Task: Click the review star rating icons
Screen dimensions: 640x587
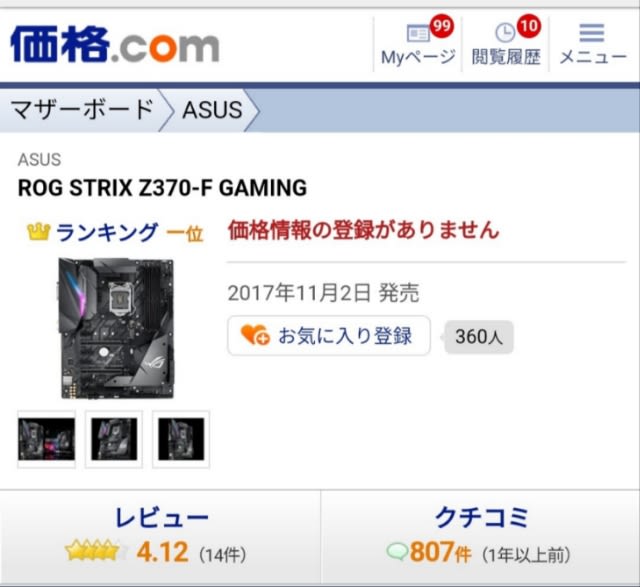Action: tap(96, 551)
